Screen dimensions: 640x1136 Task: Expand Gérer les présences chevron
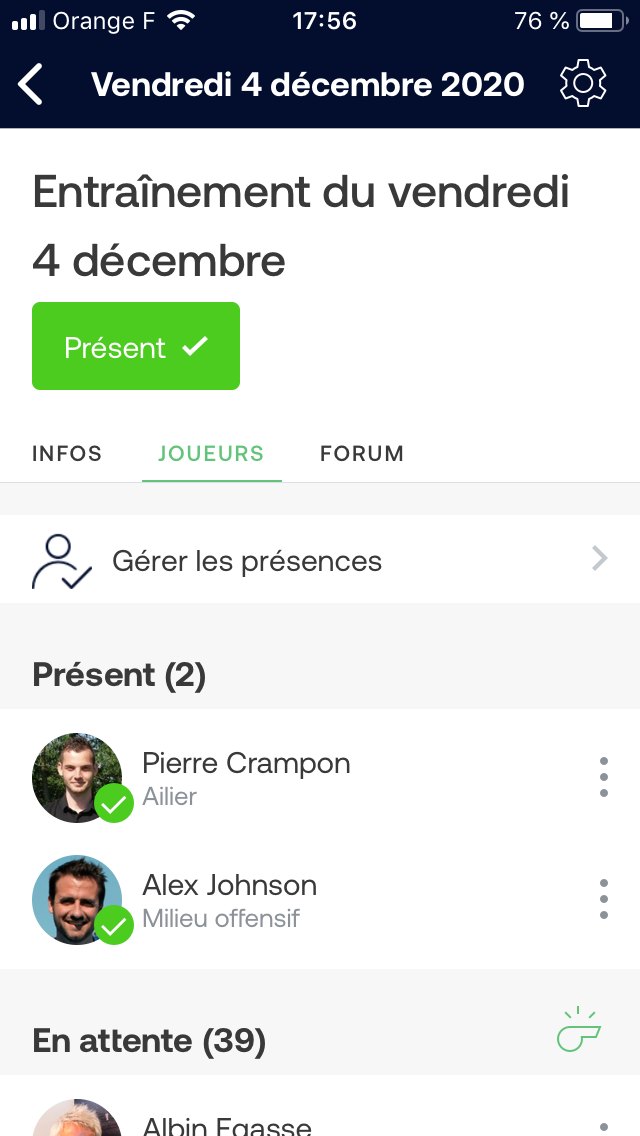click(599, 559)
